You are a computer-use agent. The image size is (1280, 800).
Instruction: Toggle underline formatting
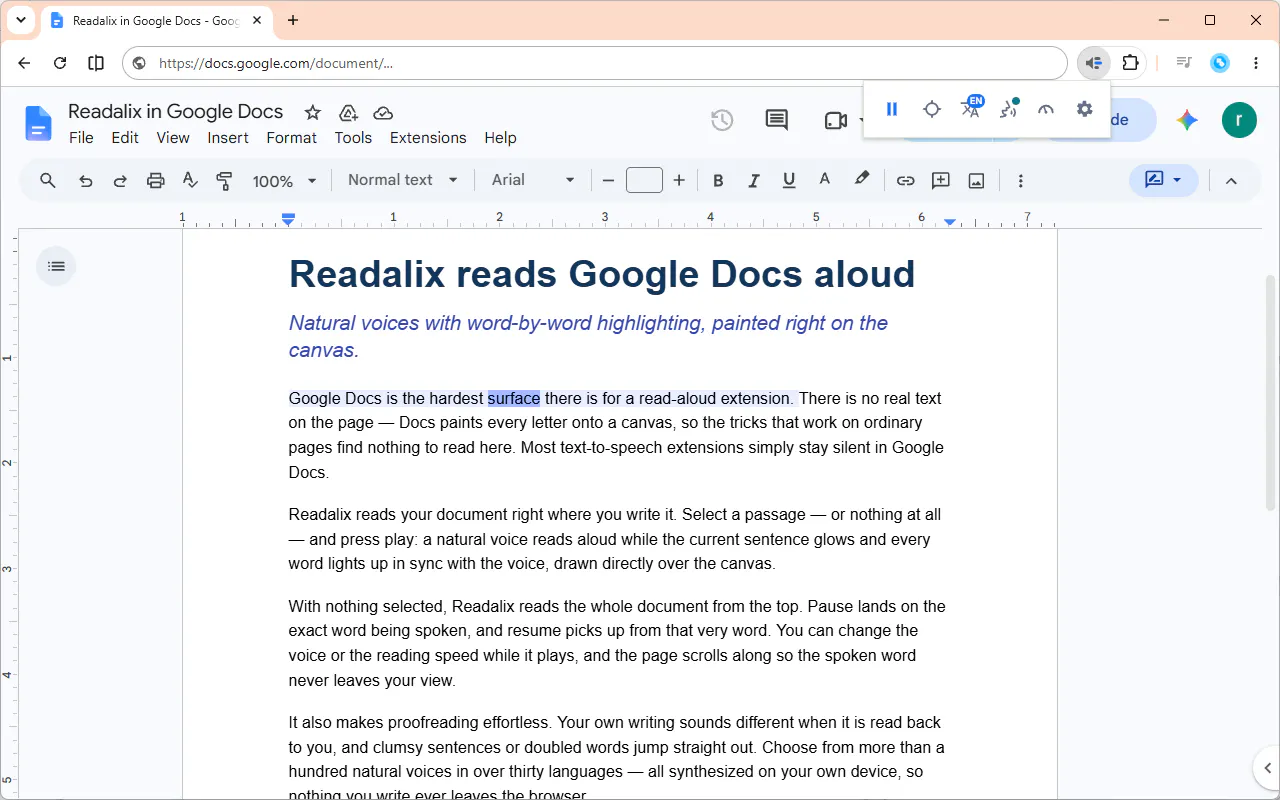pos(789,180)
